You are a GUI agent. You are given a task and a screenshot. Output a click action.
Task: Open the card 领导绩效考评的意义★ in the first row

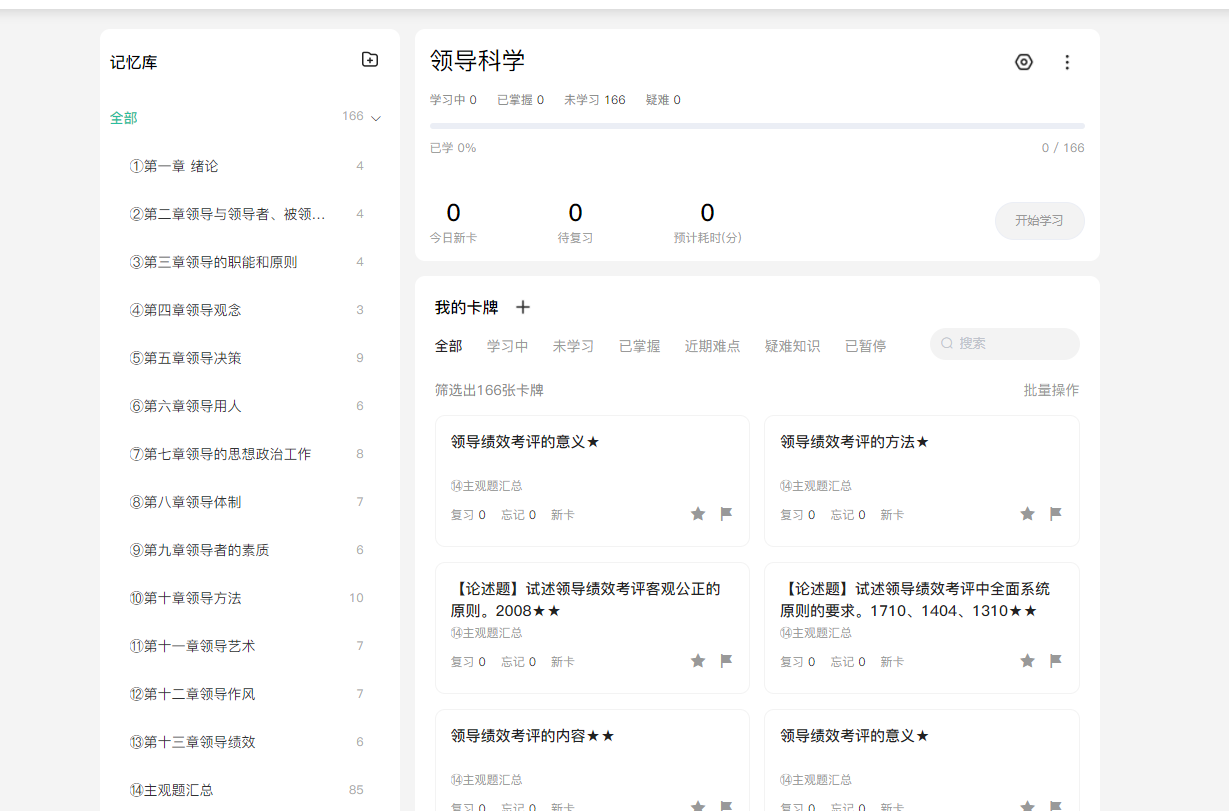592,481
